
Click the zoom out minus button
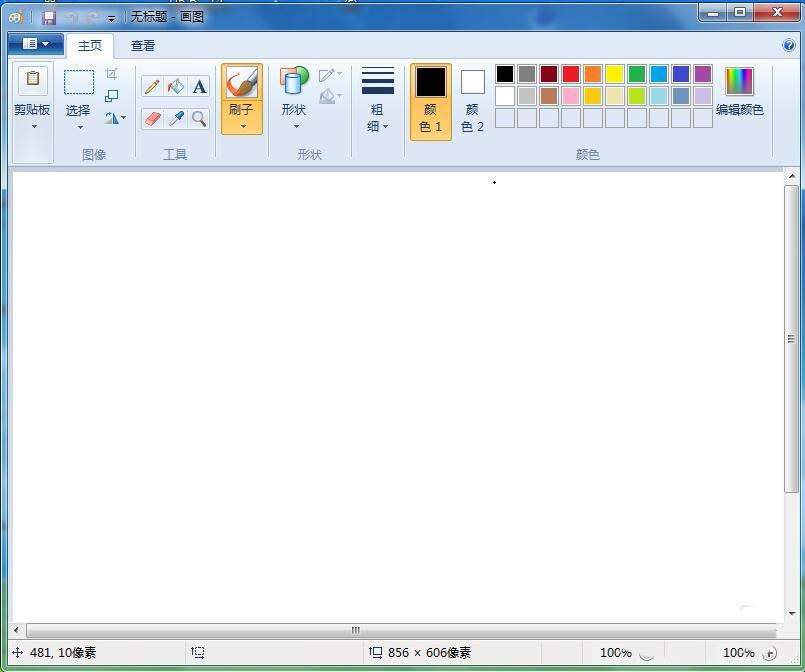tap(646, 654)
